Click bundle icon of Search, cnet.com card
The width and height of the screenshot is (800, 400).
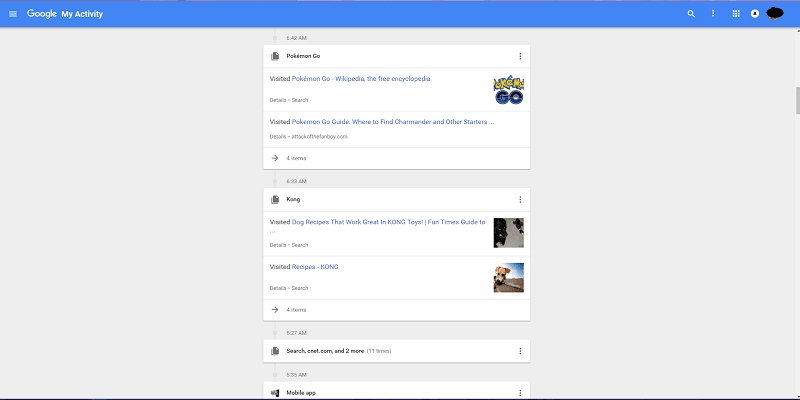tap(275, 351)
